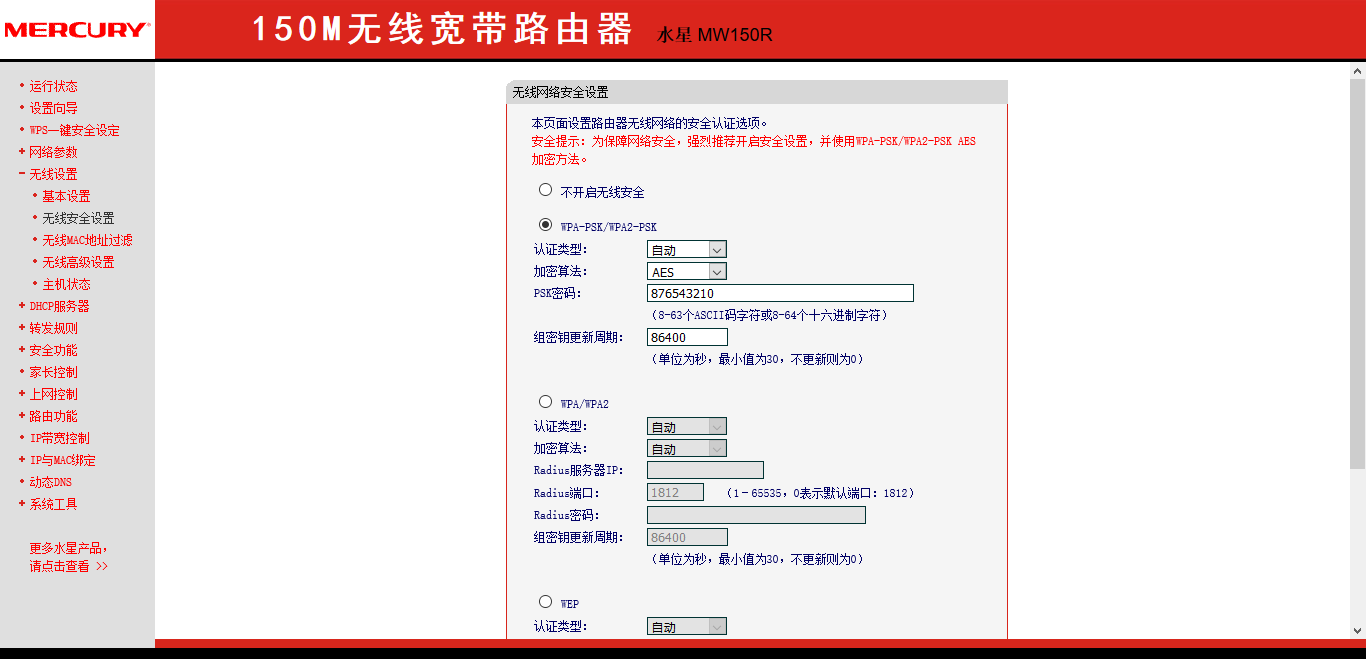Click 水星 MW150R model text

point(715,35)
